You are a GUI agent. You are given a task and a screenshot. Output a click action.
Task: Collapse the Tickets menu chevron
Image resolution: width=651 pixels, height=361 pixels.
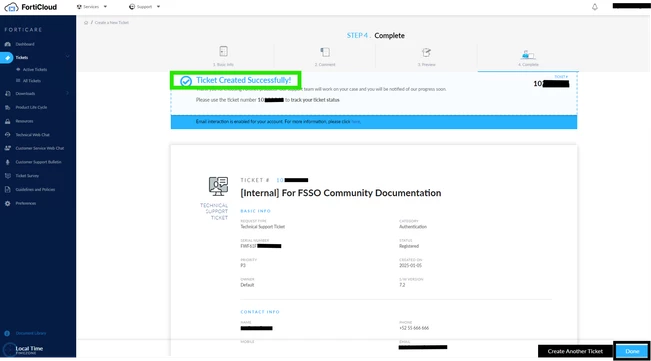pos(68,57)
